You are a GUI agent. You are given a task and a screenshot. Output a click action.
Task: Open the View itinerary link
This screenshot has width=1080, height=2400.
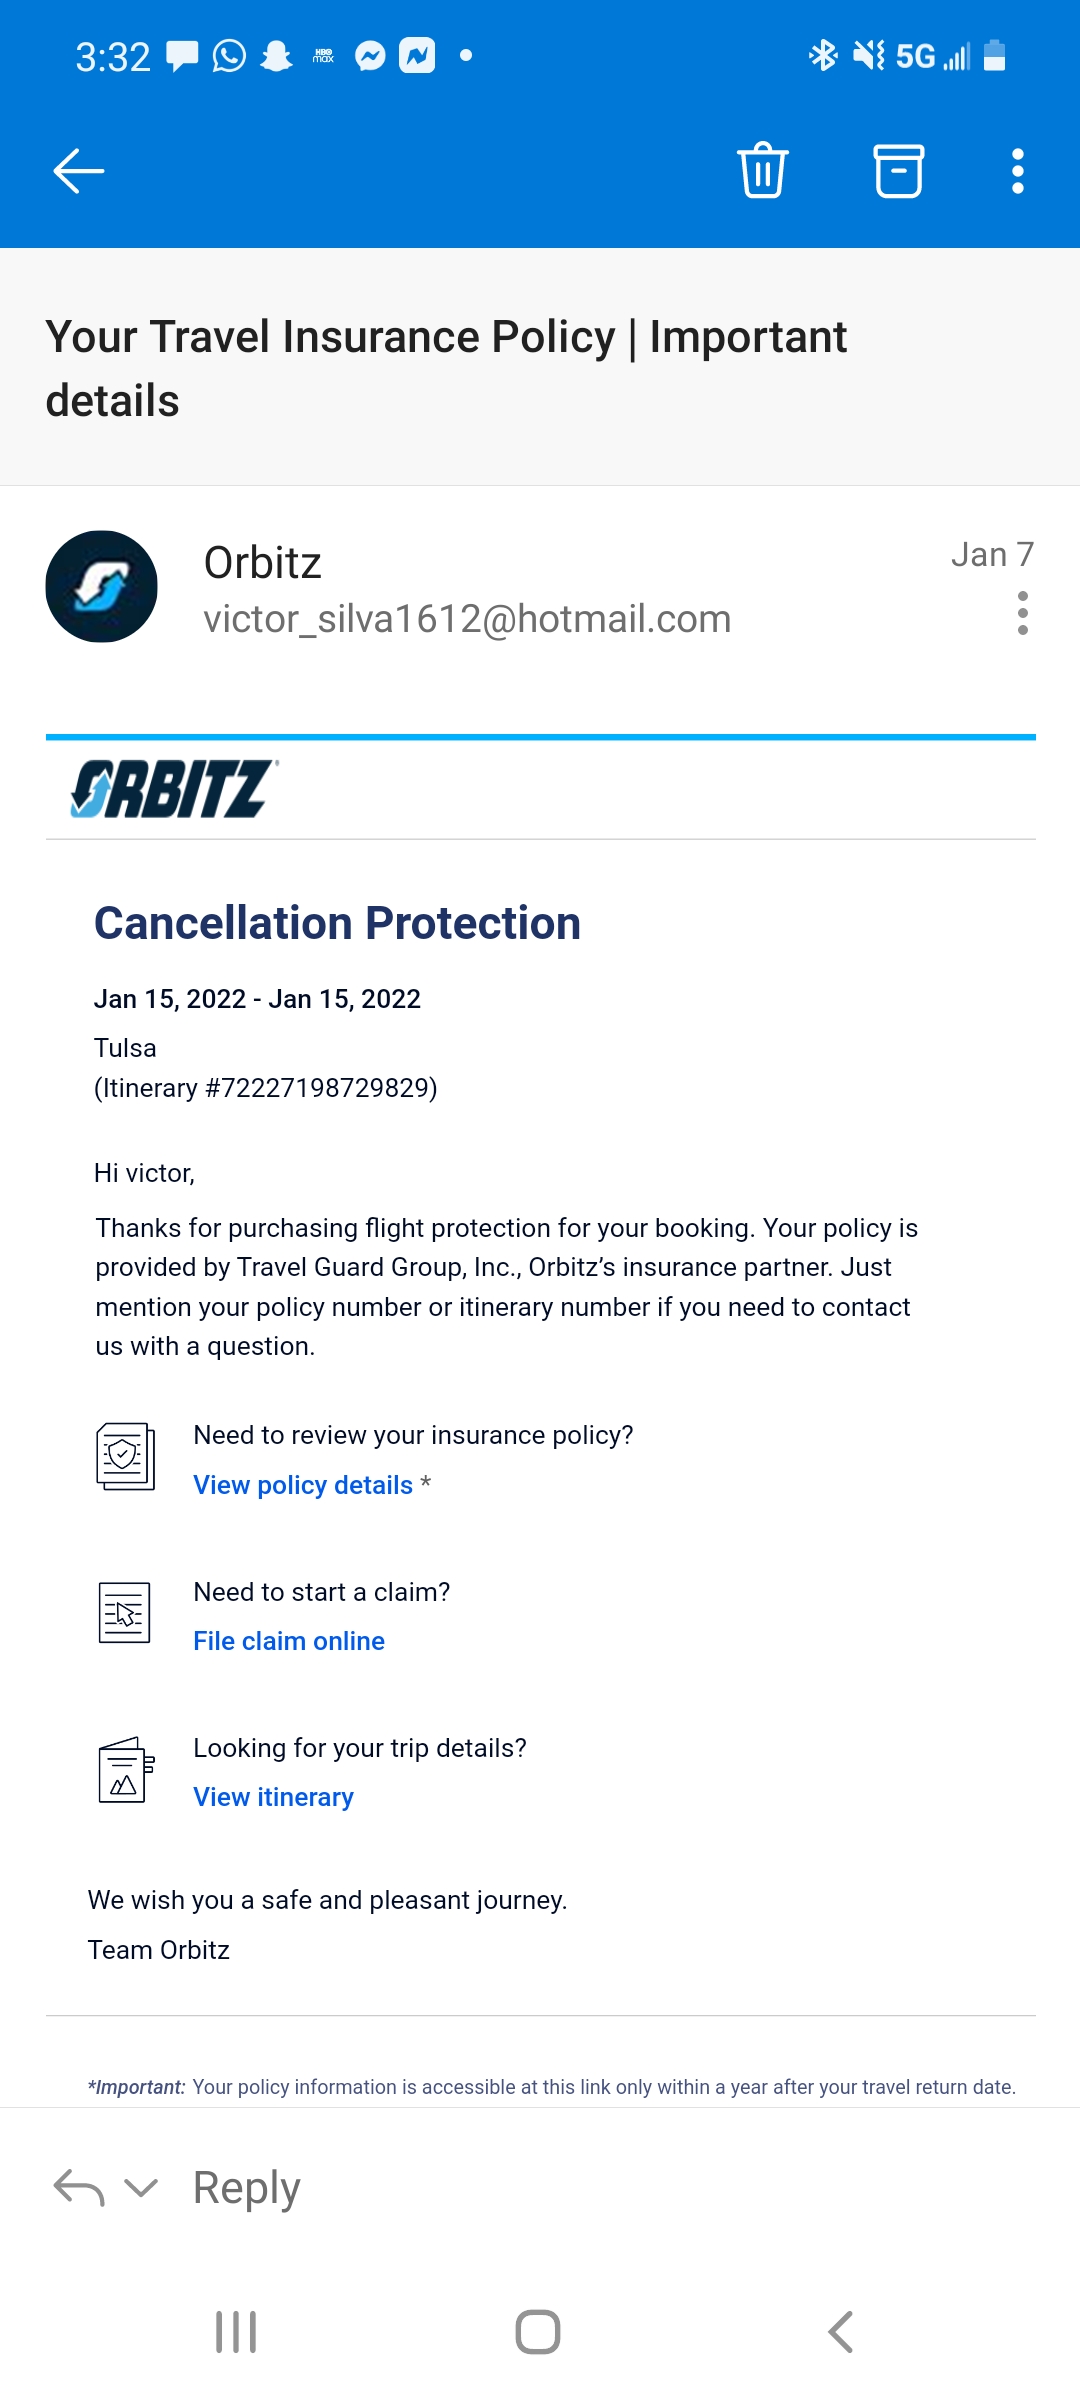pos(273,1797)
